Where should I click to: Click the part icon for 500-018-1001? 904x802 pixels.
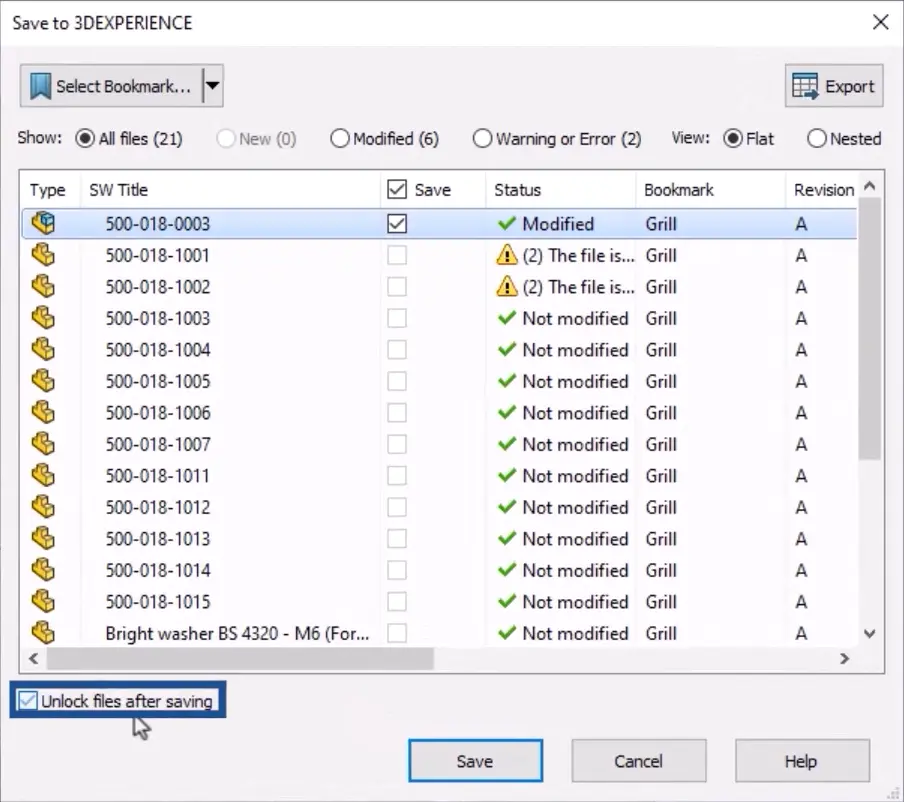pyautogui.click(x=43, y=255)
